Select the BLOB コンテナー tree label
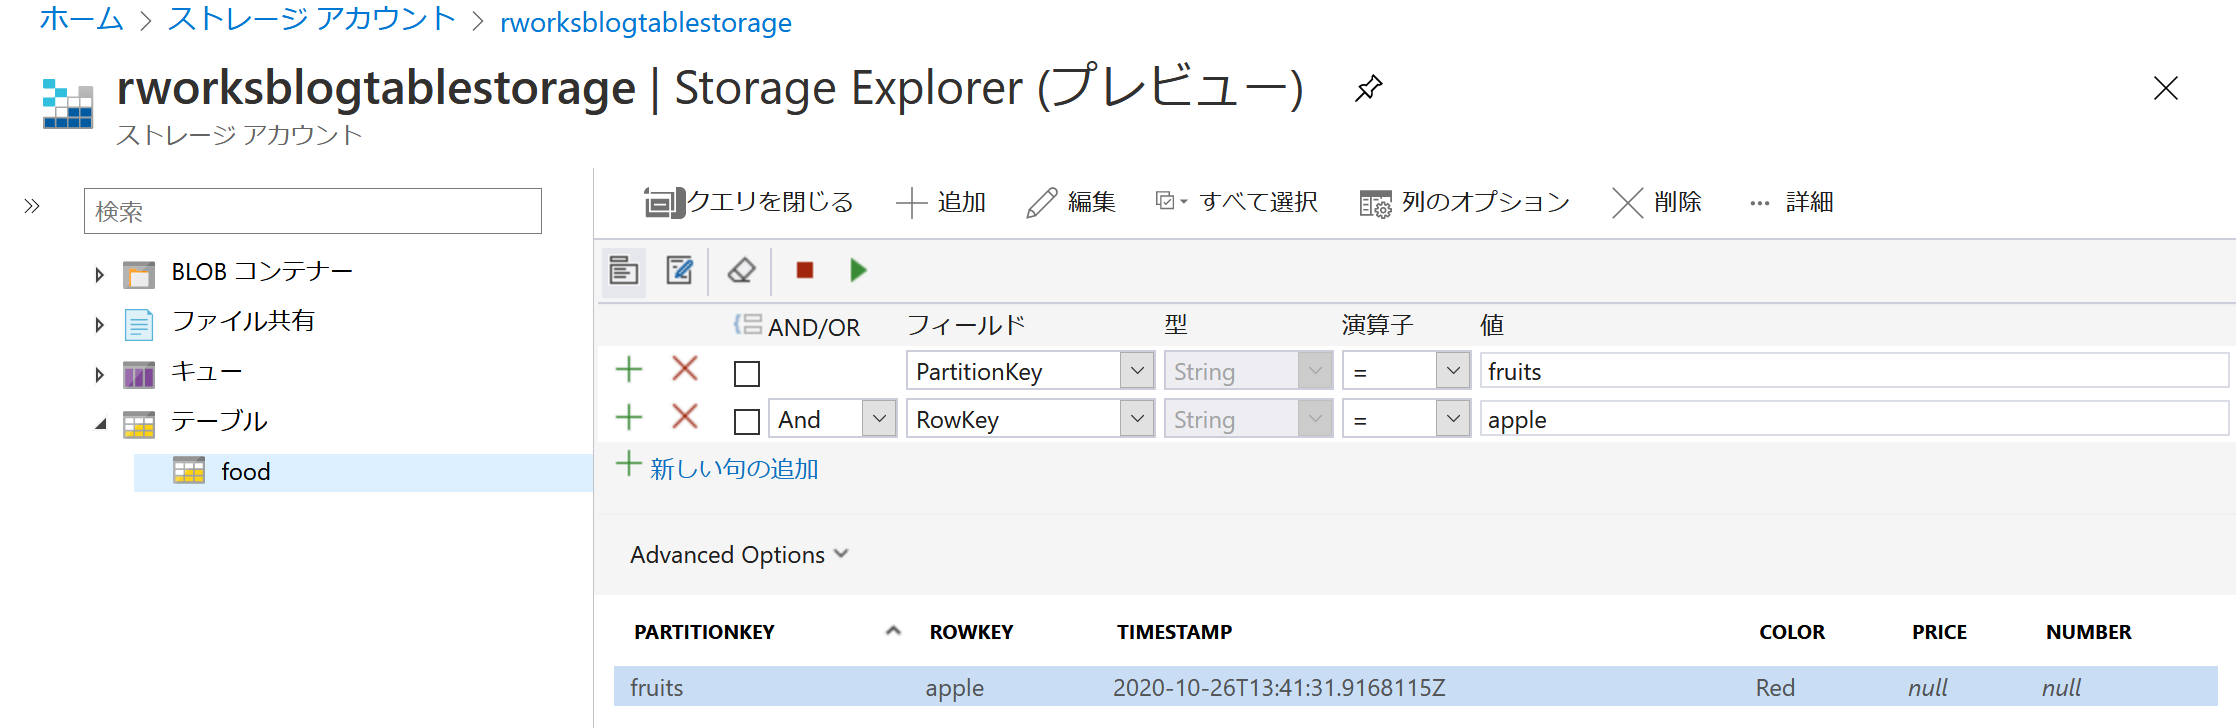Screen dimensions: 2236x728 click(262, 272)
